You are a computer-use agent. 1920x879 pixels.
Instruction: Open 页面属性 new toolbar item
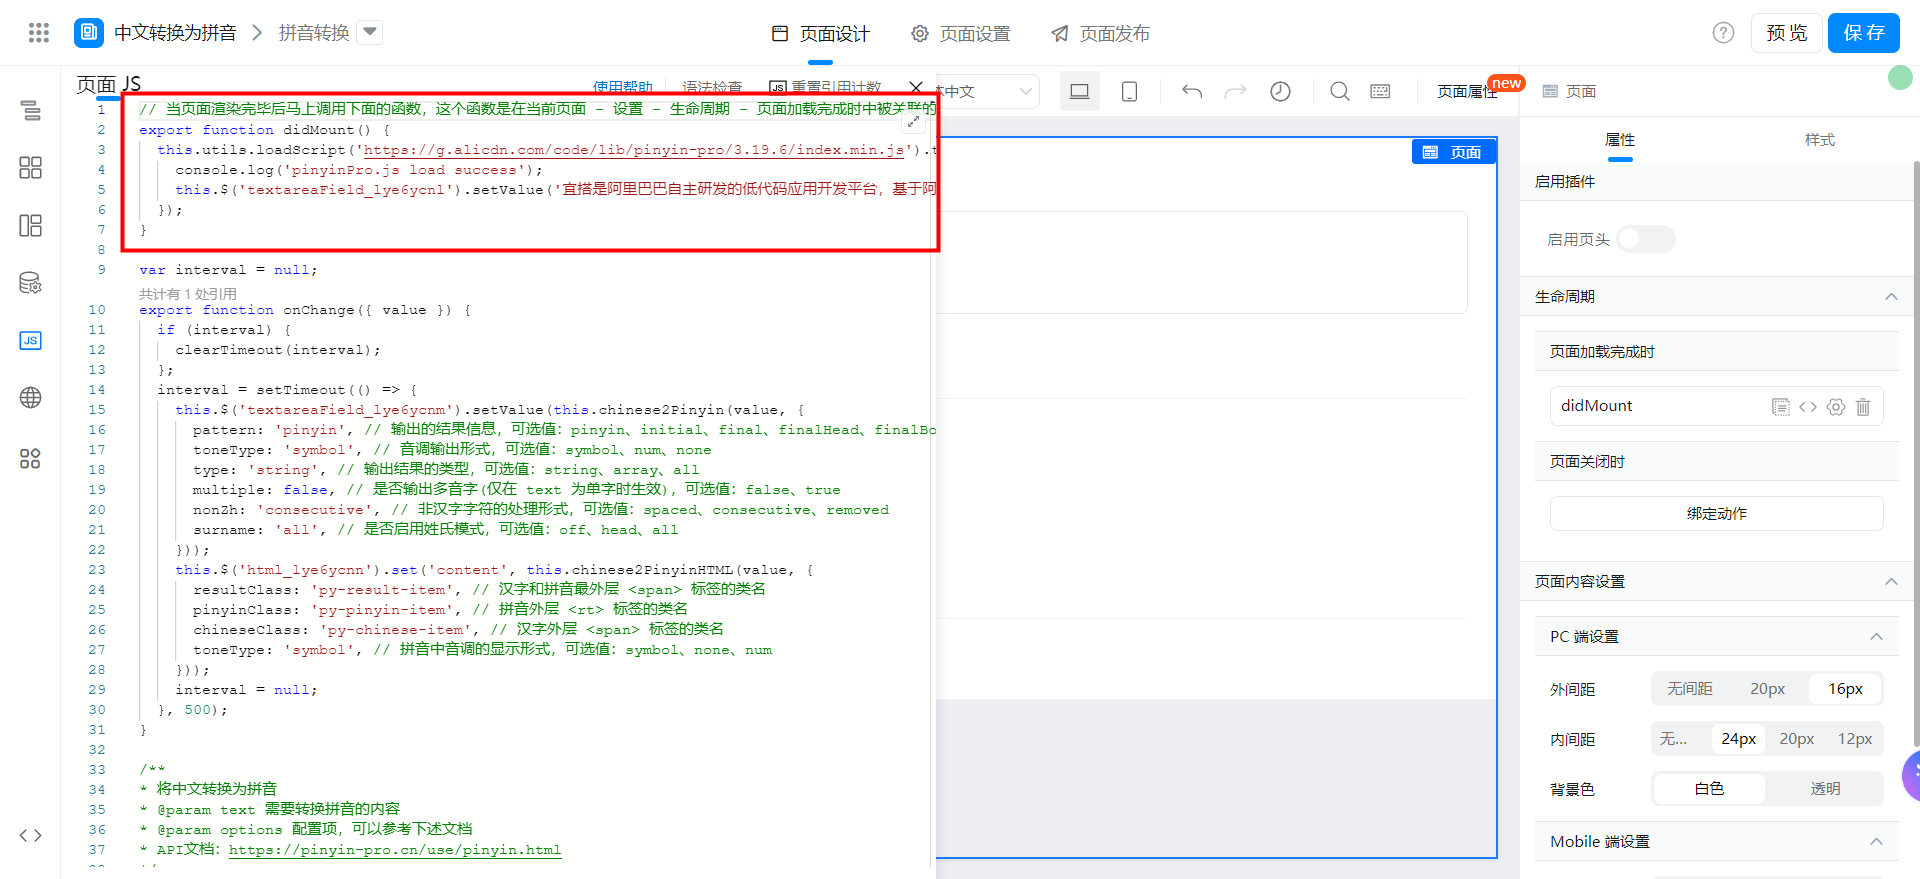1468,91
